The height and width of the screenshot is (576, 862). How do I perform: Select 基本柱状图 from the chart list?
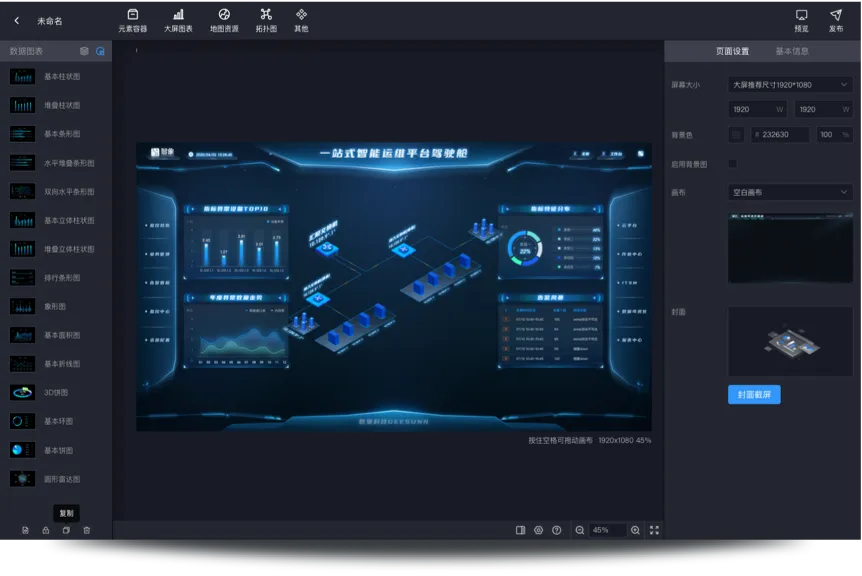click(60, 76)
